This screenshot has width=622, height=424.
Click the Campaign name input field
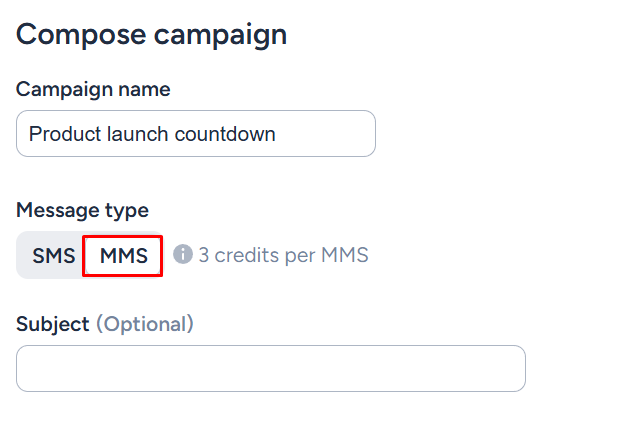tap(196, 134)
